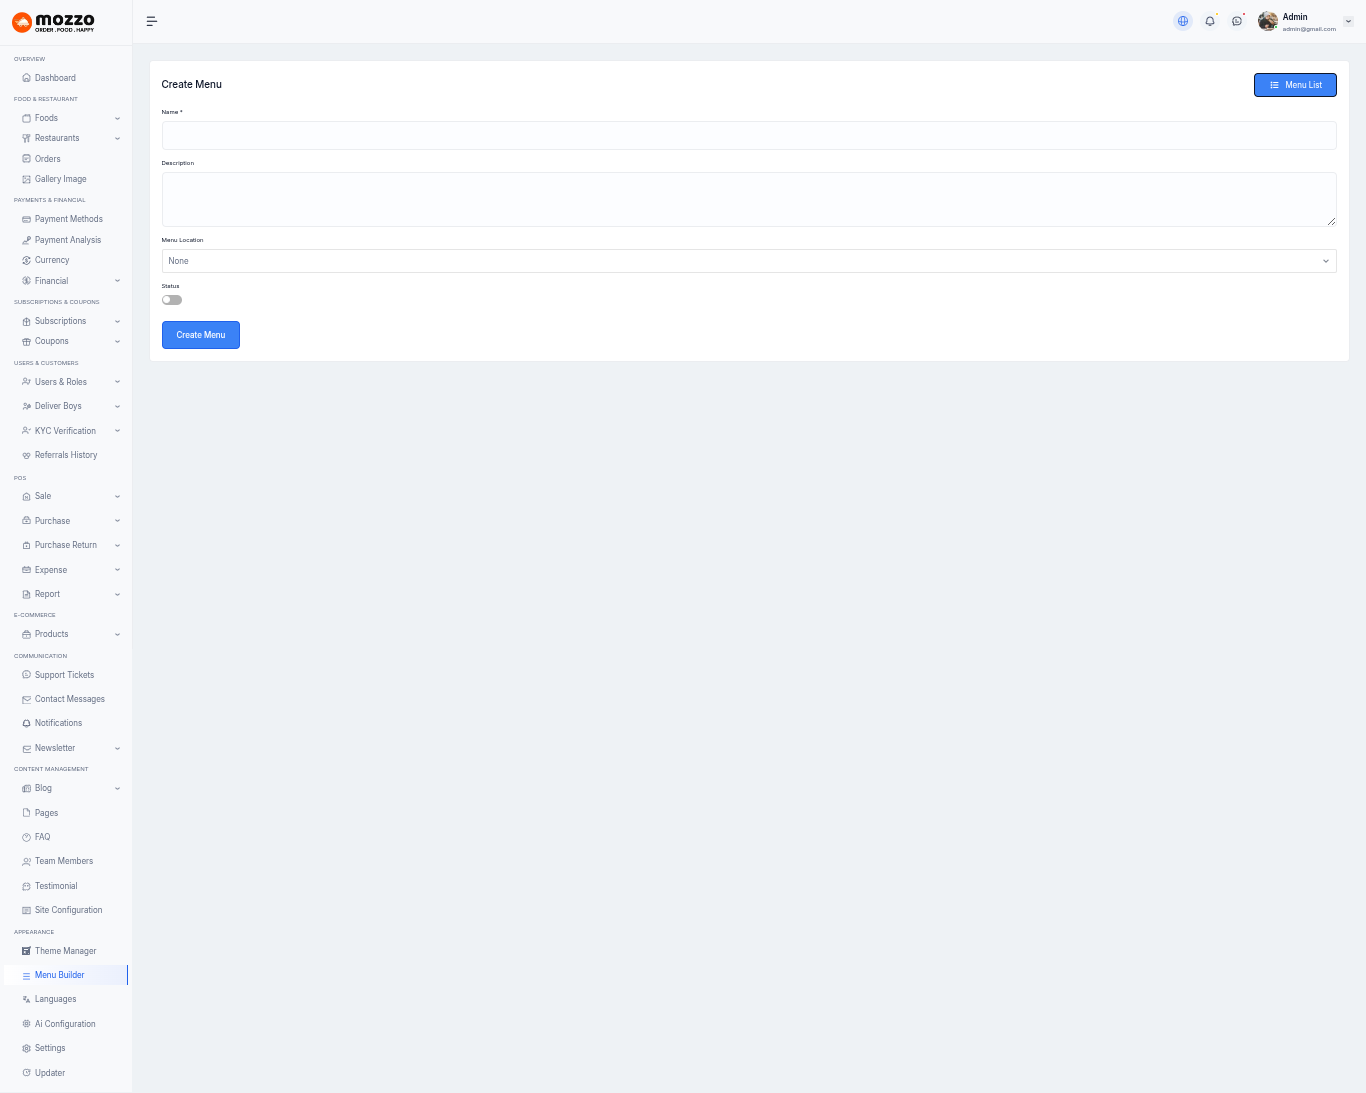Click the Create Menu submit button
Viewport: 1366px width, 1093px height.
coord(201,335)
